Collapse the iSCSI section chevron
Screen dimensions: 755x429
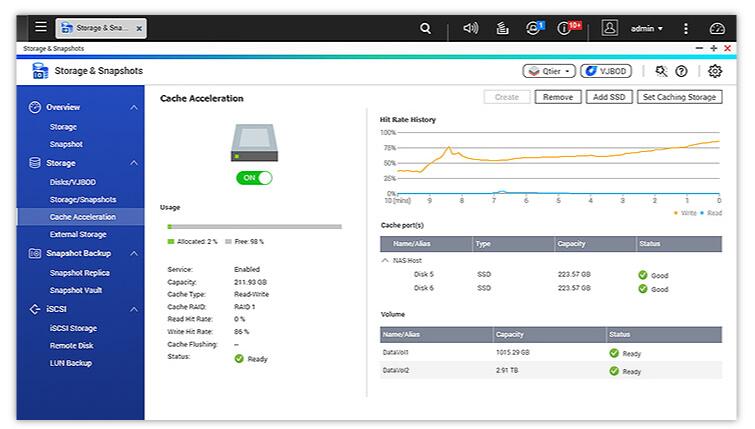click(134, 309)
